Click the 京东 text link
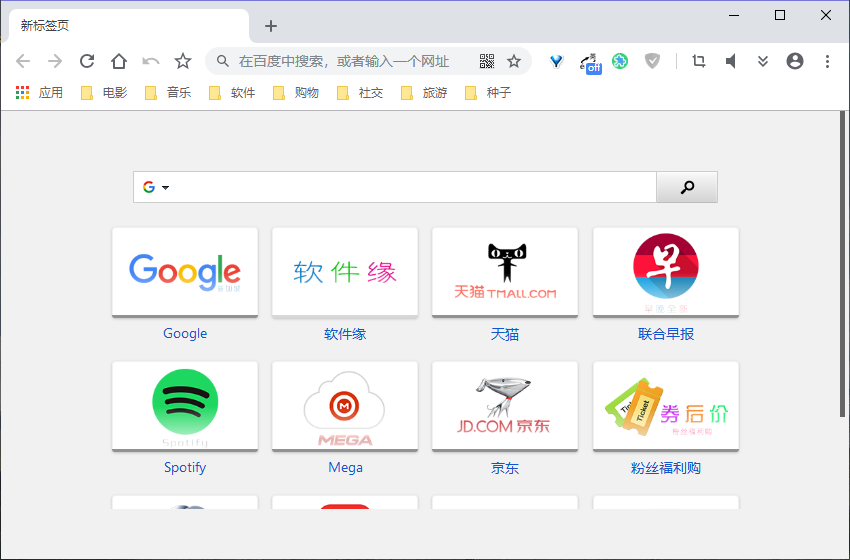Screen dimensions: 850x560 coord(505,468)
